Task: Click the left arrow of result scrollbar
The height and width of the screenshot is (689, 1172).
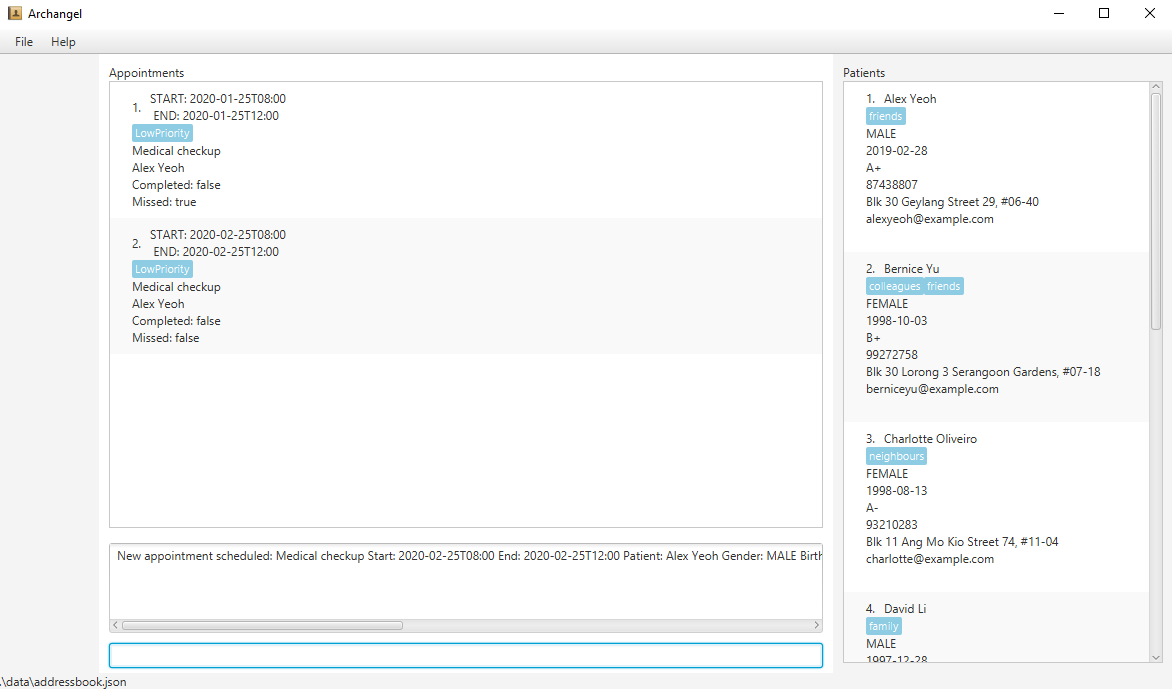Action: coord(115,625)
